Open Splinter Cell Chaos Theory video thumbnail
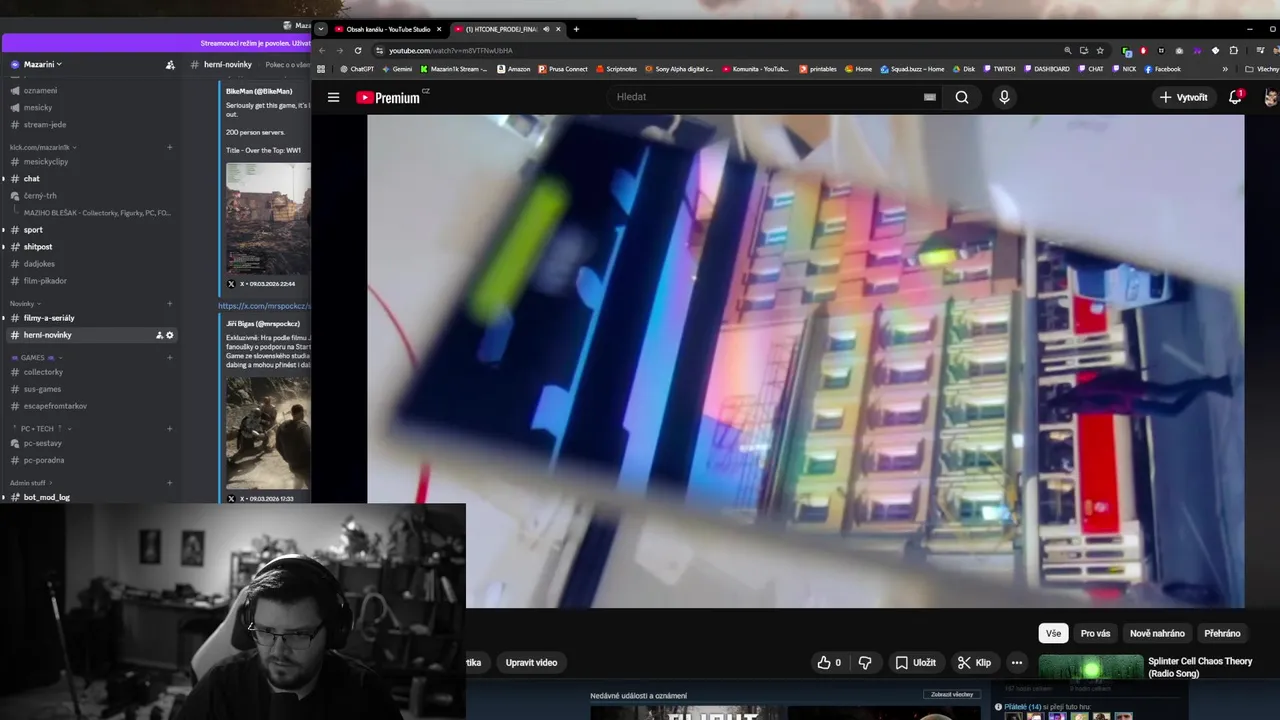 coord(1091,667)
